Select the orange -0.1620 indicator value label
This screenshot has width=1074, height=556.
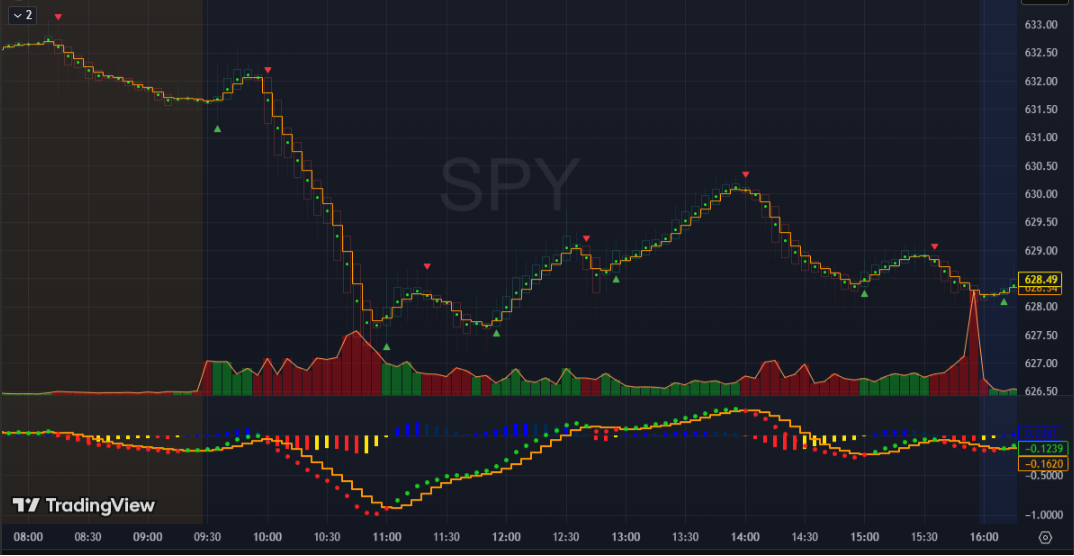1042,464
